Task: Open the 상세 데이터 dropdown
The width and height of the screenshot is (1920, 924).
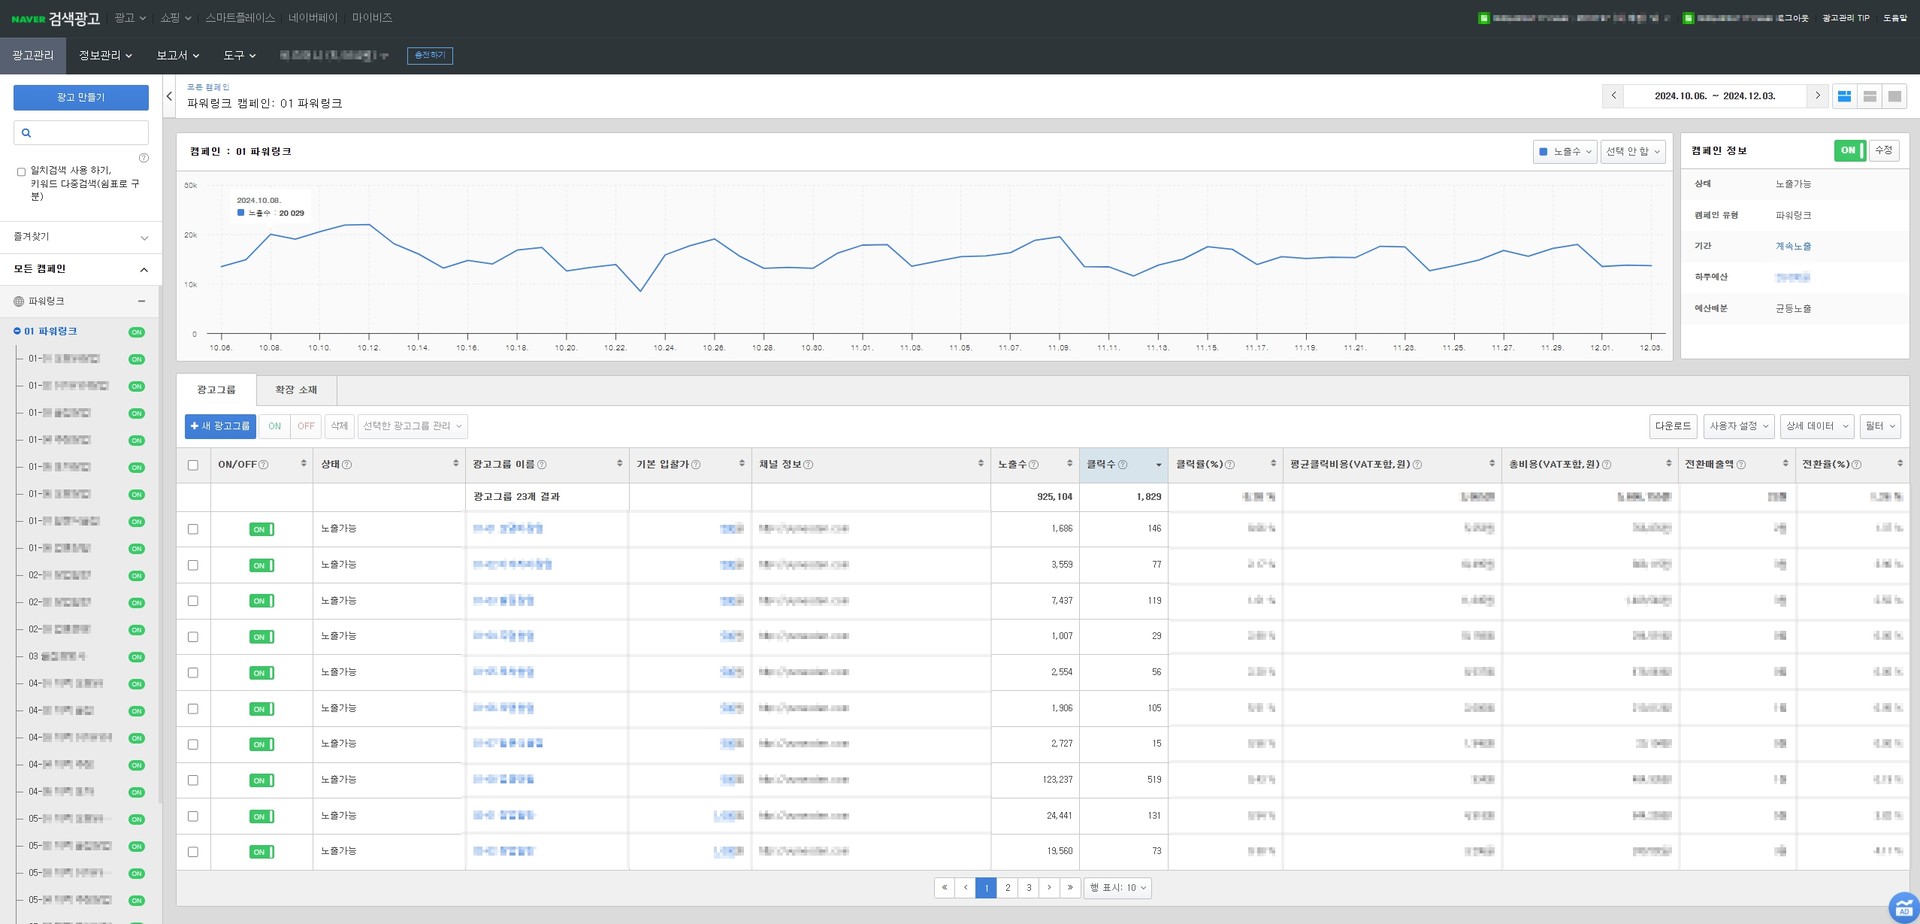Action: tap(1816, 426)
